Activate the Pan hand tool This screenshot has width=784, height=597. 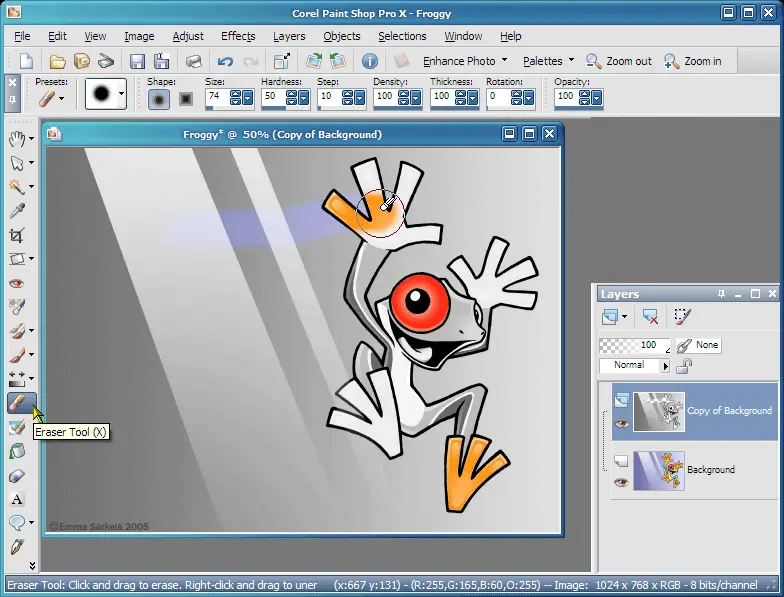click(17, 139)
